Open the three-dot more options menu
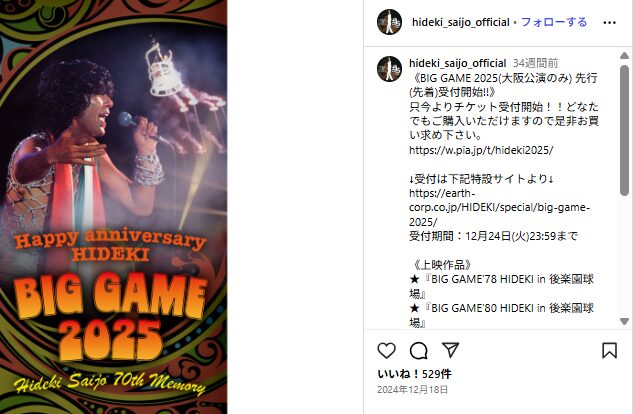Viewport: 633px width, 414px height. pos(609,23)
